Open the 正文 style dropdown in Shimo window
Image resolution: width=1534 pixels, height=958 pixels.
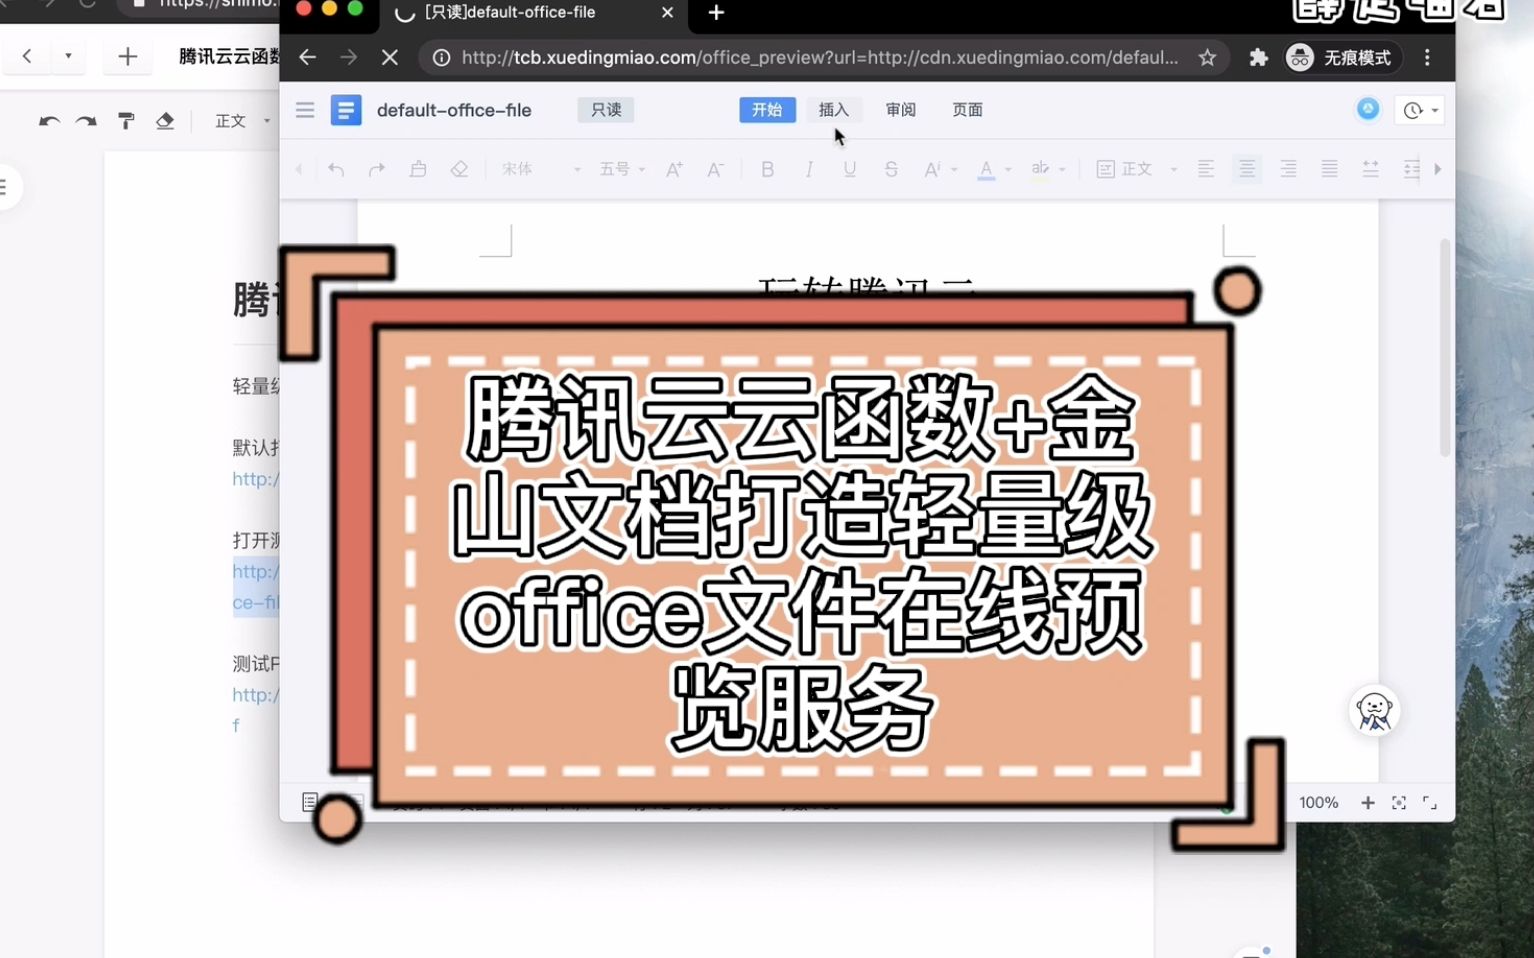[x=243, y=121]
